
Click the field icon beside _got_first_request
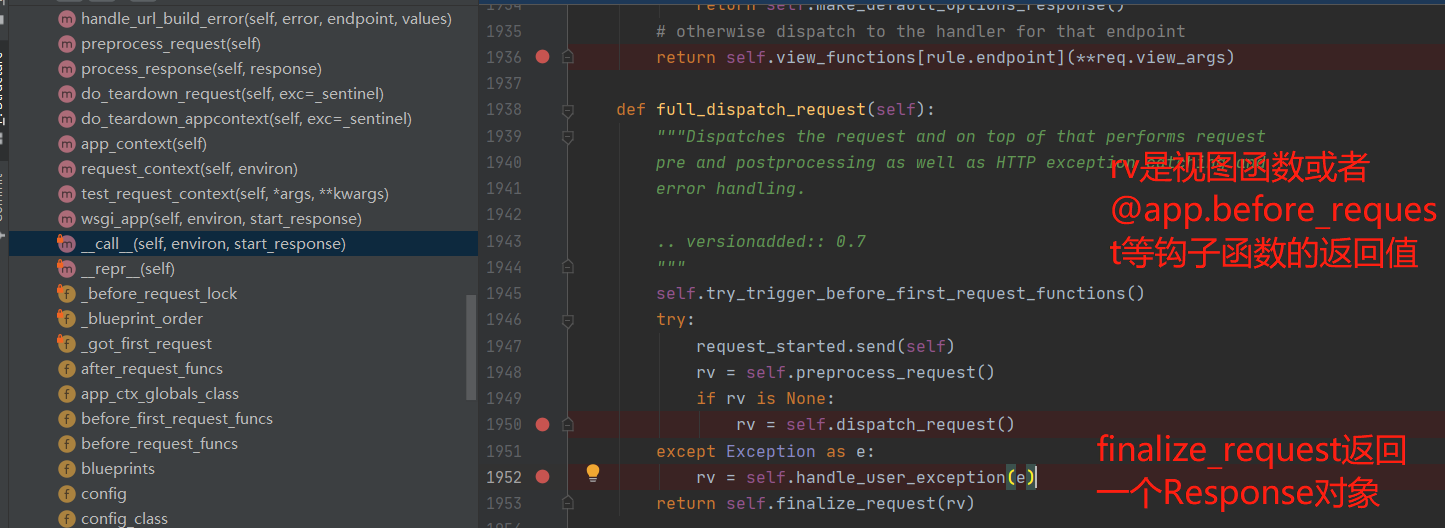[67, 344]
